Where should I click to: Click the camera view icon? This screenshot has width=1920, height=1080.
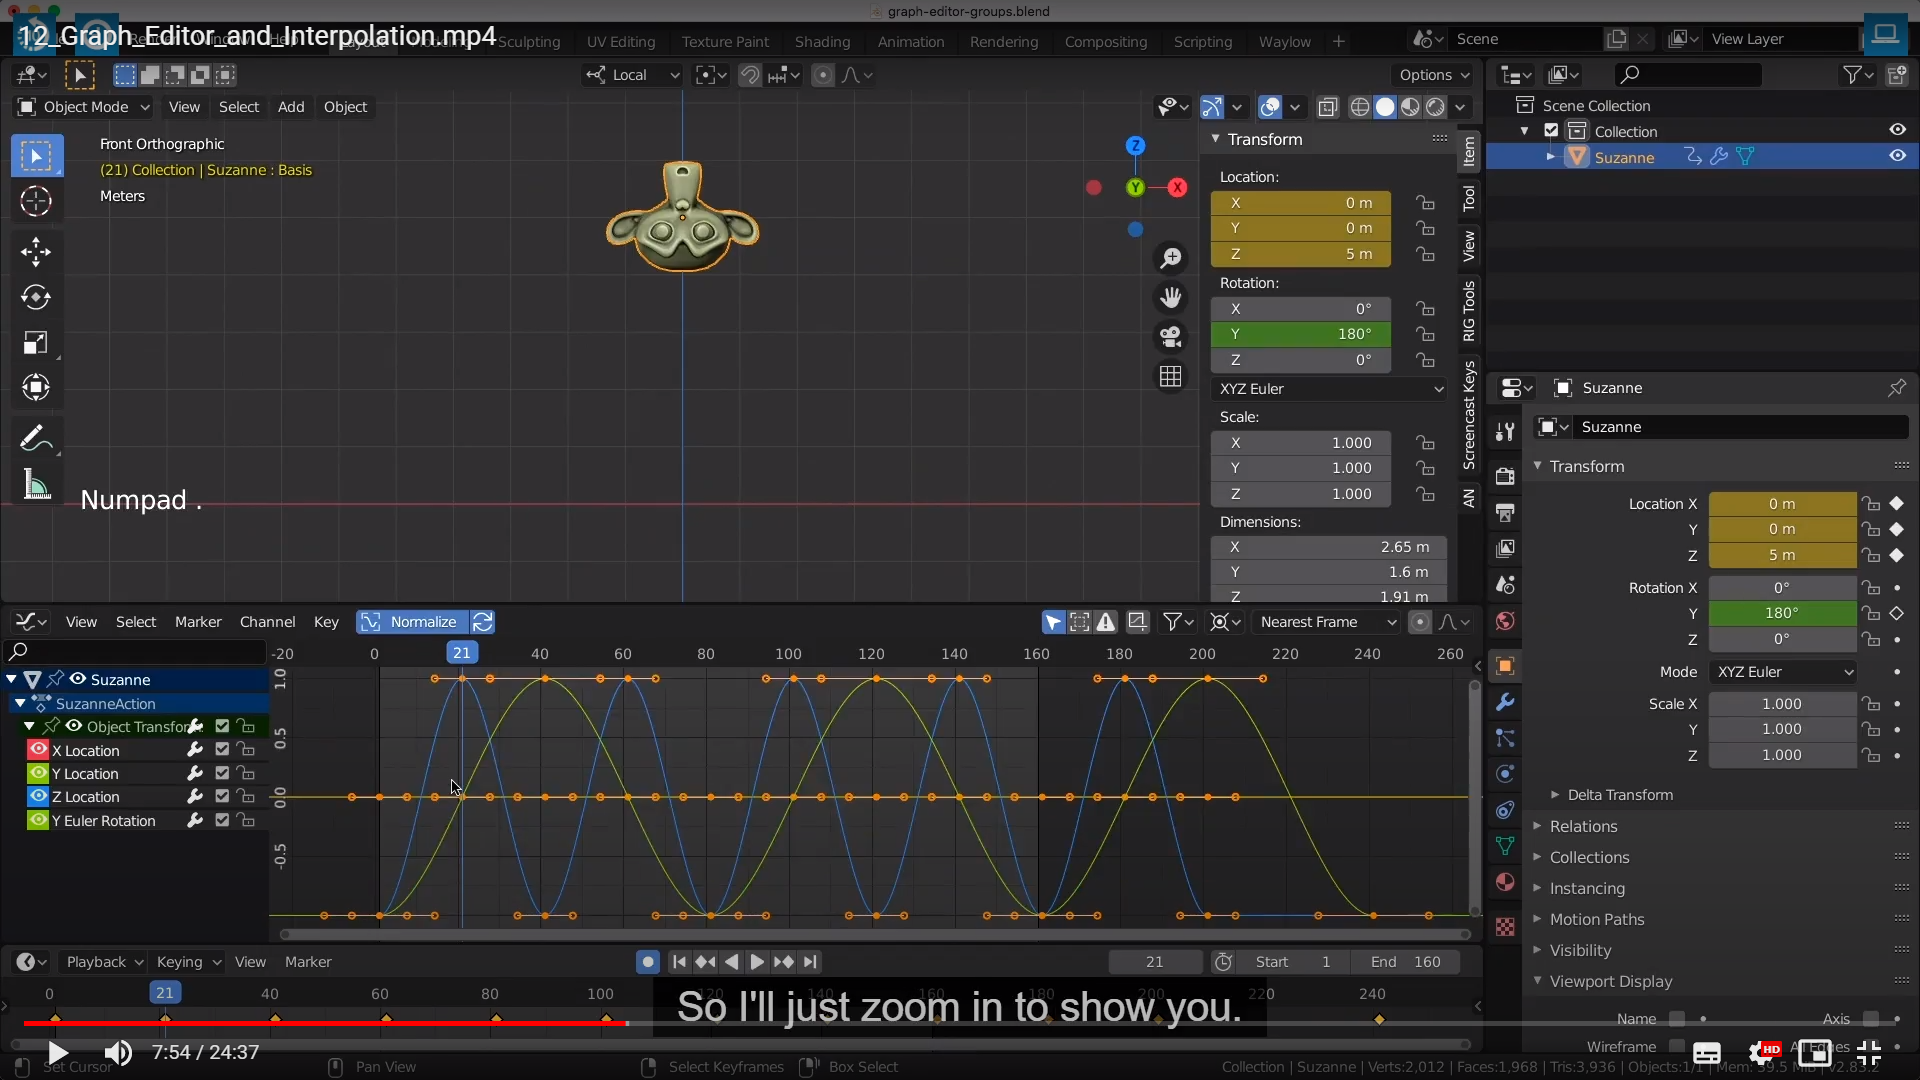pyautogui.click(x=1170, y=337)
